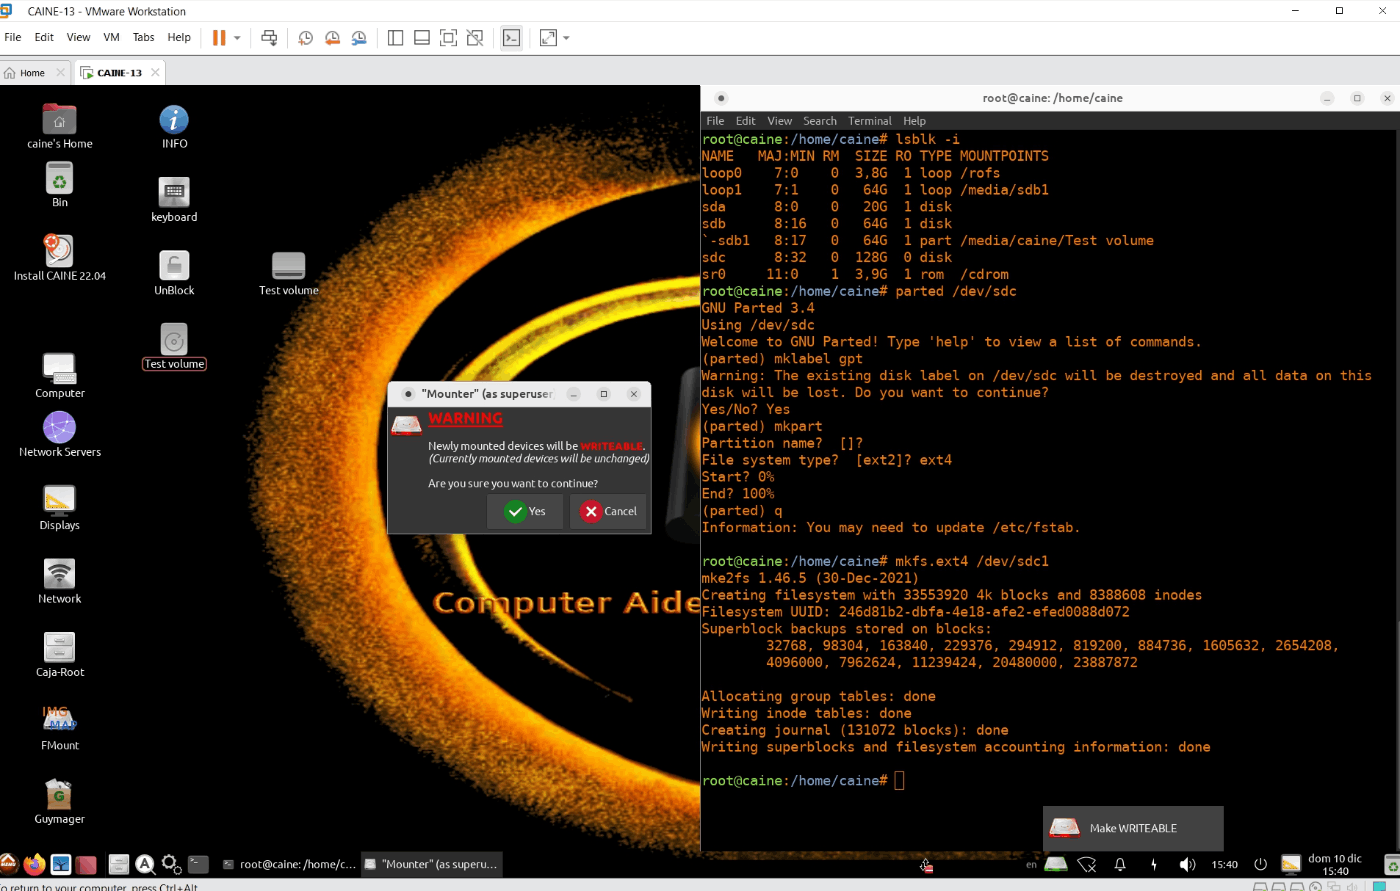1400x891 pixels.
Task: Switch to Mounter taskbar window button
Action: point(431,864)
